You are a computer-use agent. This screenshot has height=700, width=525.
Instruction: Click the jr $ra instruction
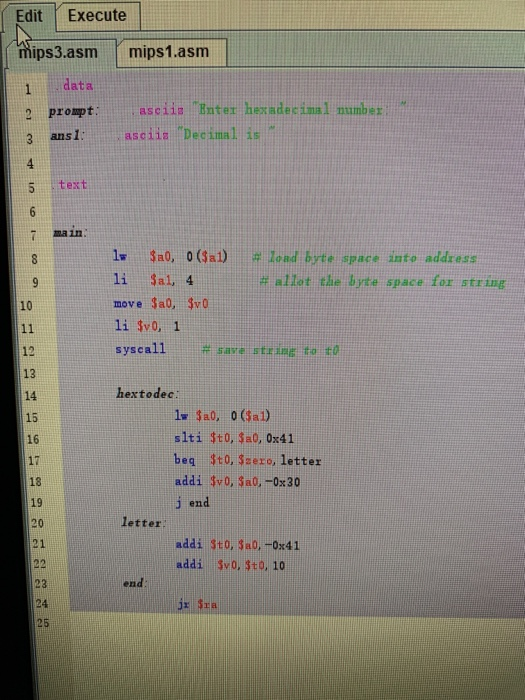click(x=197, y=604)
